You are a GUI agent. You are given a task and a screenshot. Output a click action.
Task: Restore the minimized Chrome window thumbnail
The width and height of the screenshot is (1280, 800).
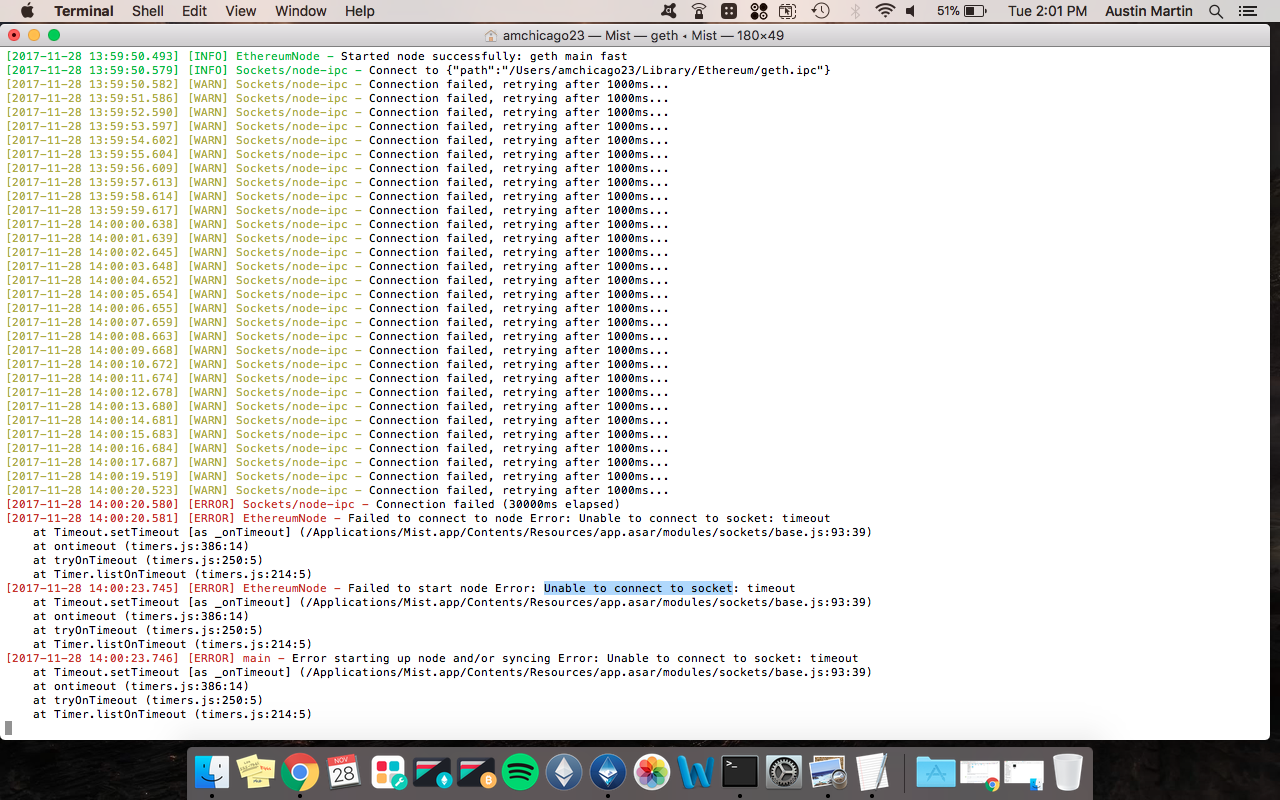[x=980, y=771]
